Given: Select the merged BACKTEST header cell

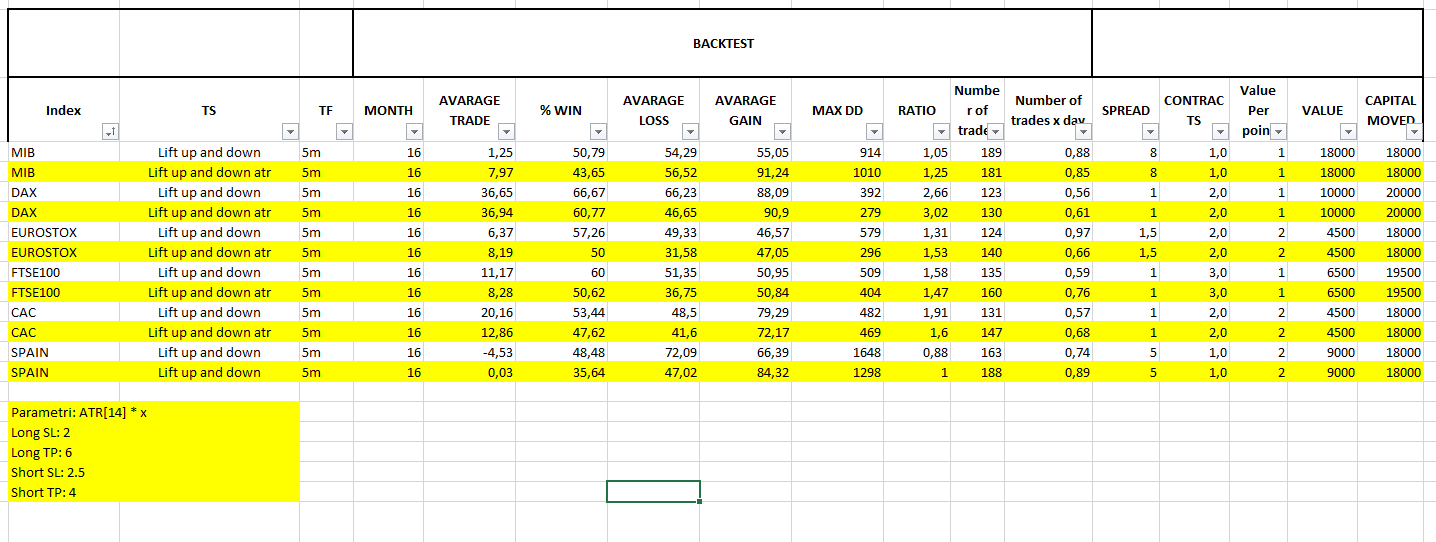Looking at the screenshot, I should tap(722, 43).
